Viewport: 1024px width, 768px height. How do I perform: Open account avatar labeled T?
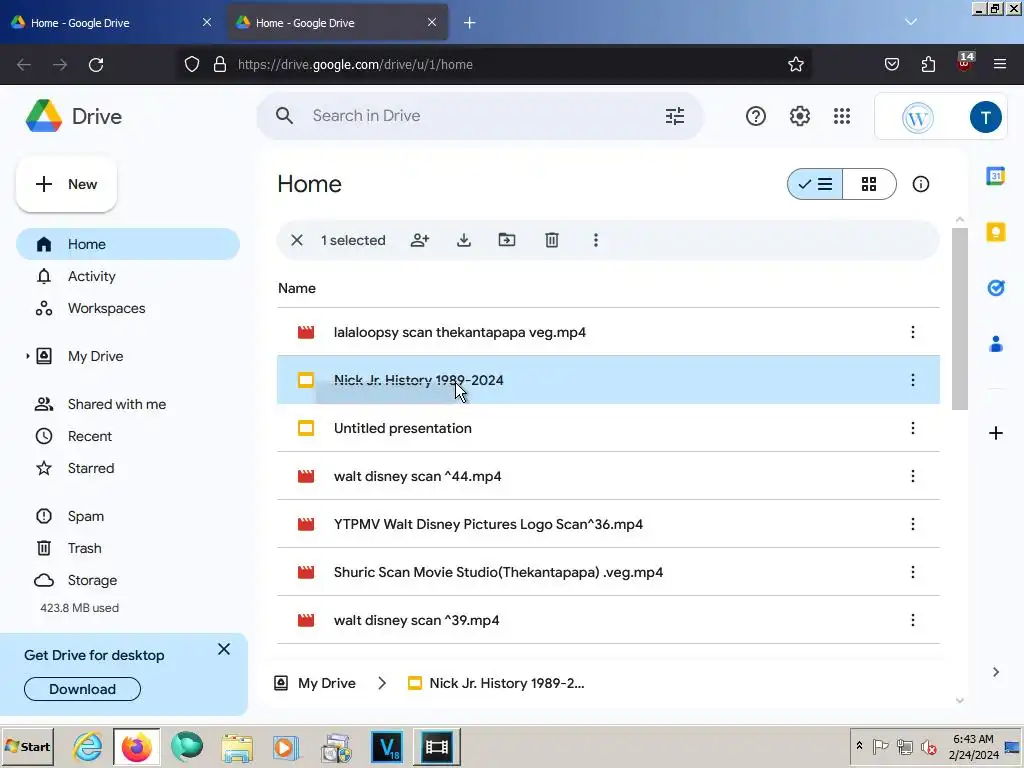coord(985,117)
